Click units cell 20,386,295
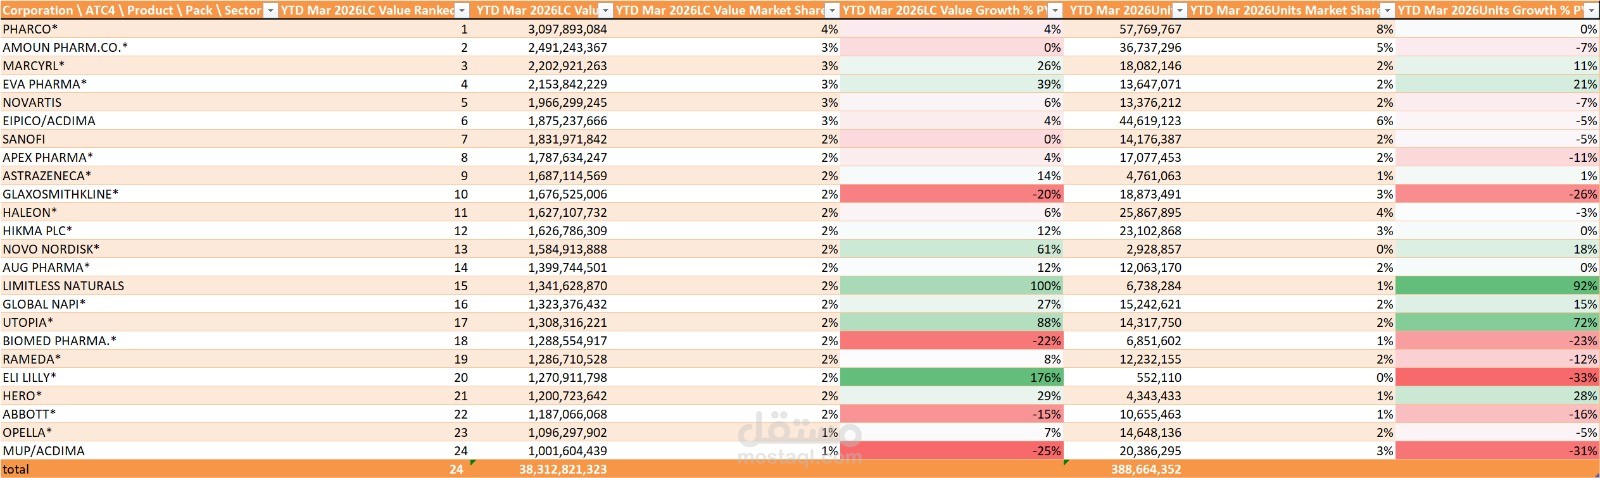The width and height of the screenshot is (1600, 478). point(1150,450)
